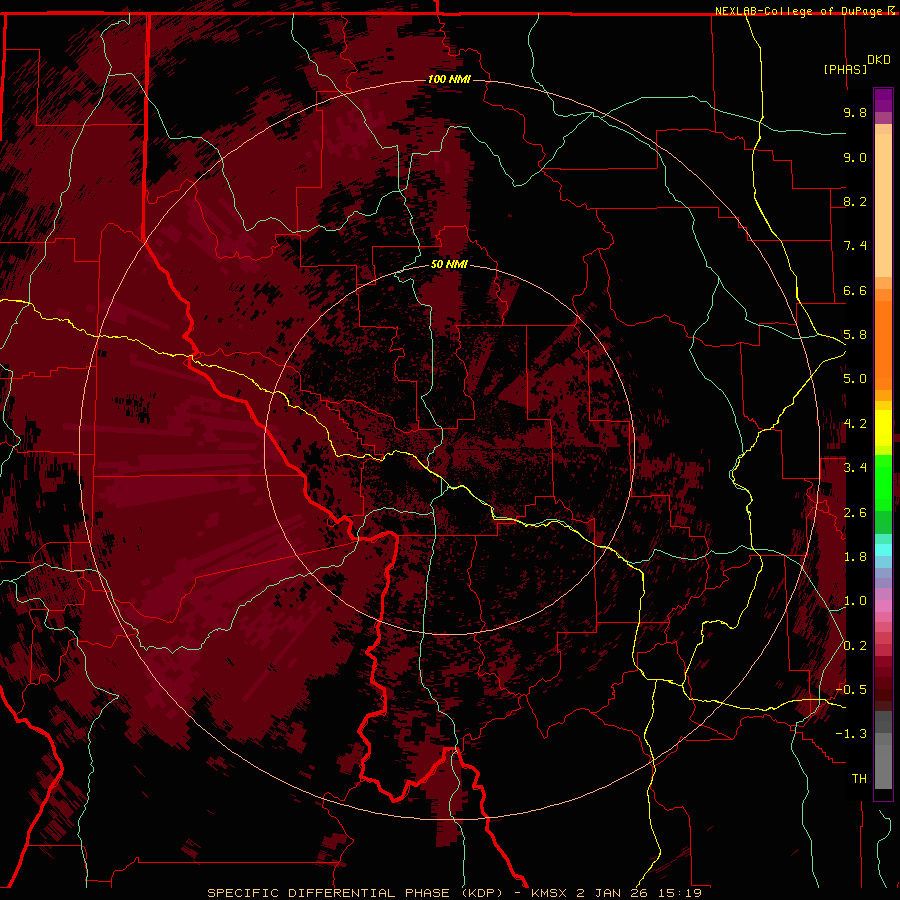Select the 1.8 scale value
Viewport: 900px width, 900px height.
(855, 557)
